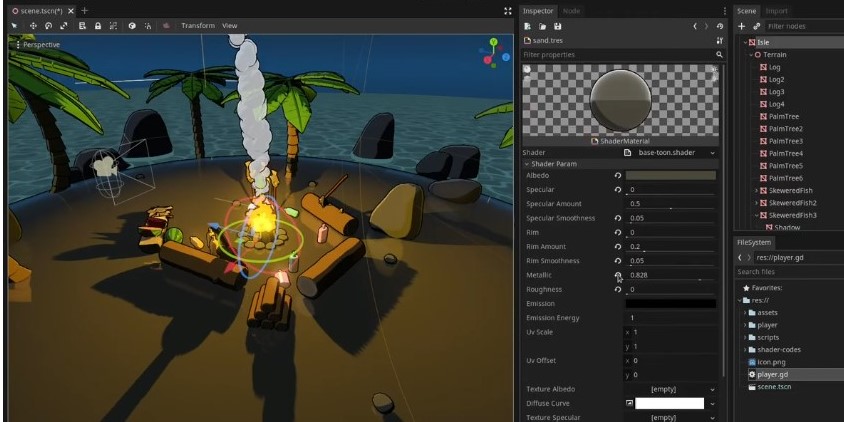
Task: Reset the Rim Amount property
Action: click(618, 247)
